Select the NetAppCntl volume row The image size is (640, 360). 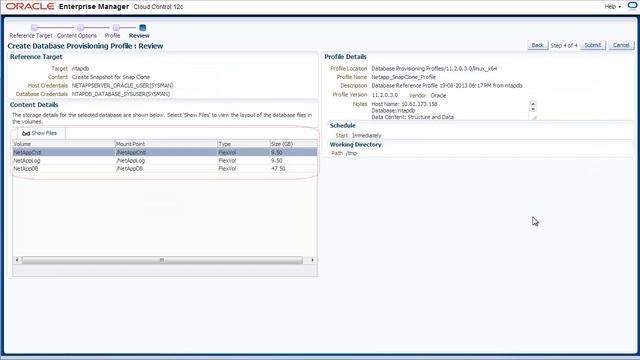165,152
